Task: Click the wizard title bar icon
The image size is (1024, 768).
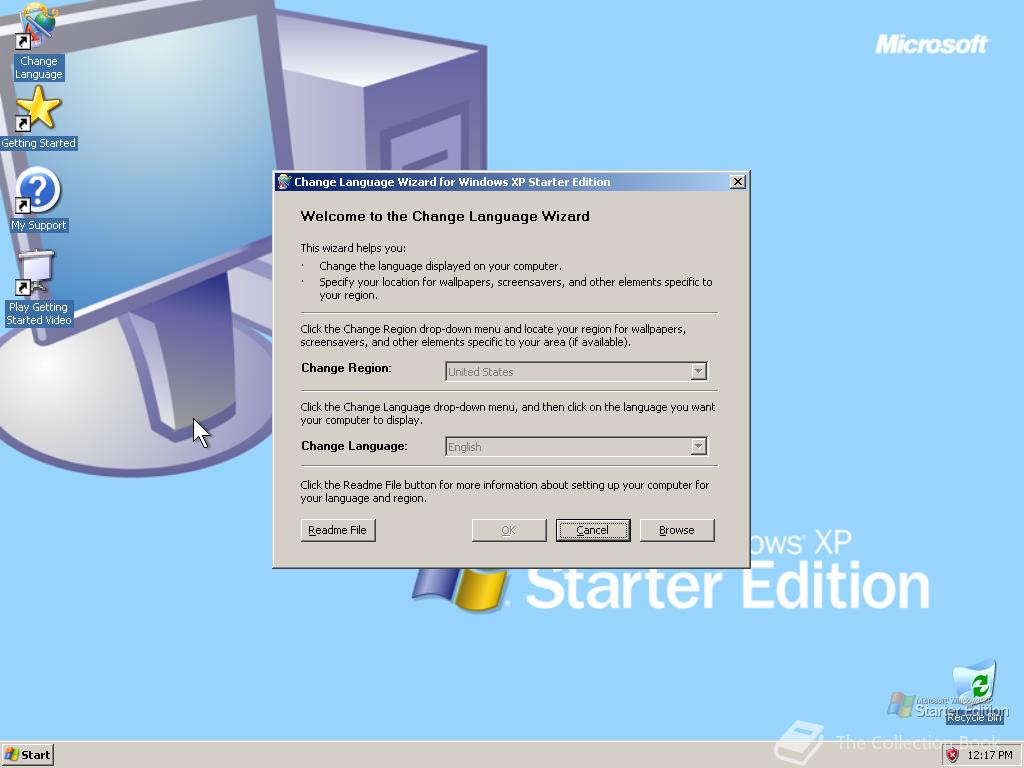Action: tap(284, 182)
